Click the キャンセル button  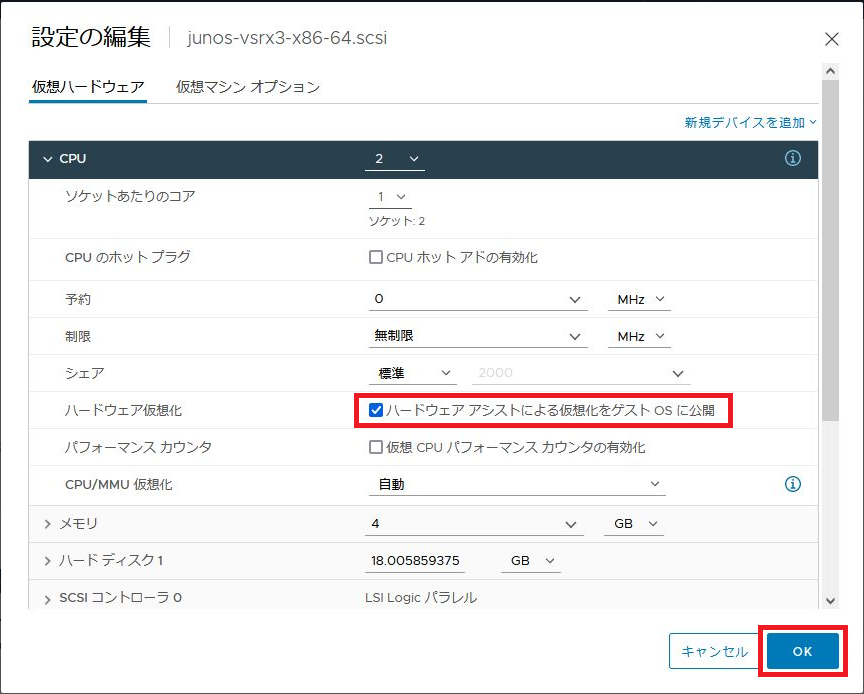coord(714,651)
